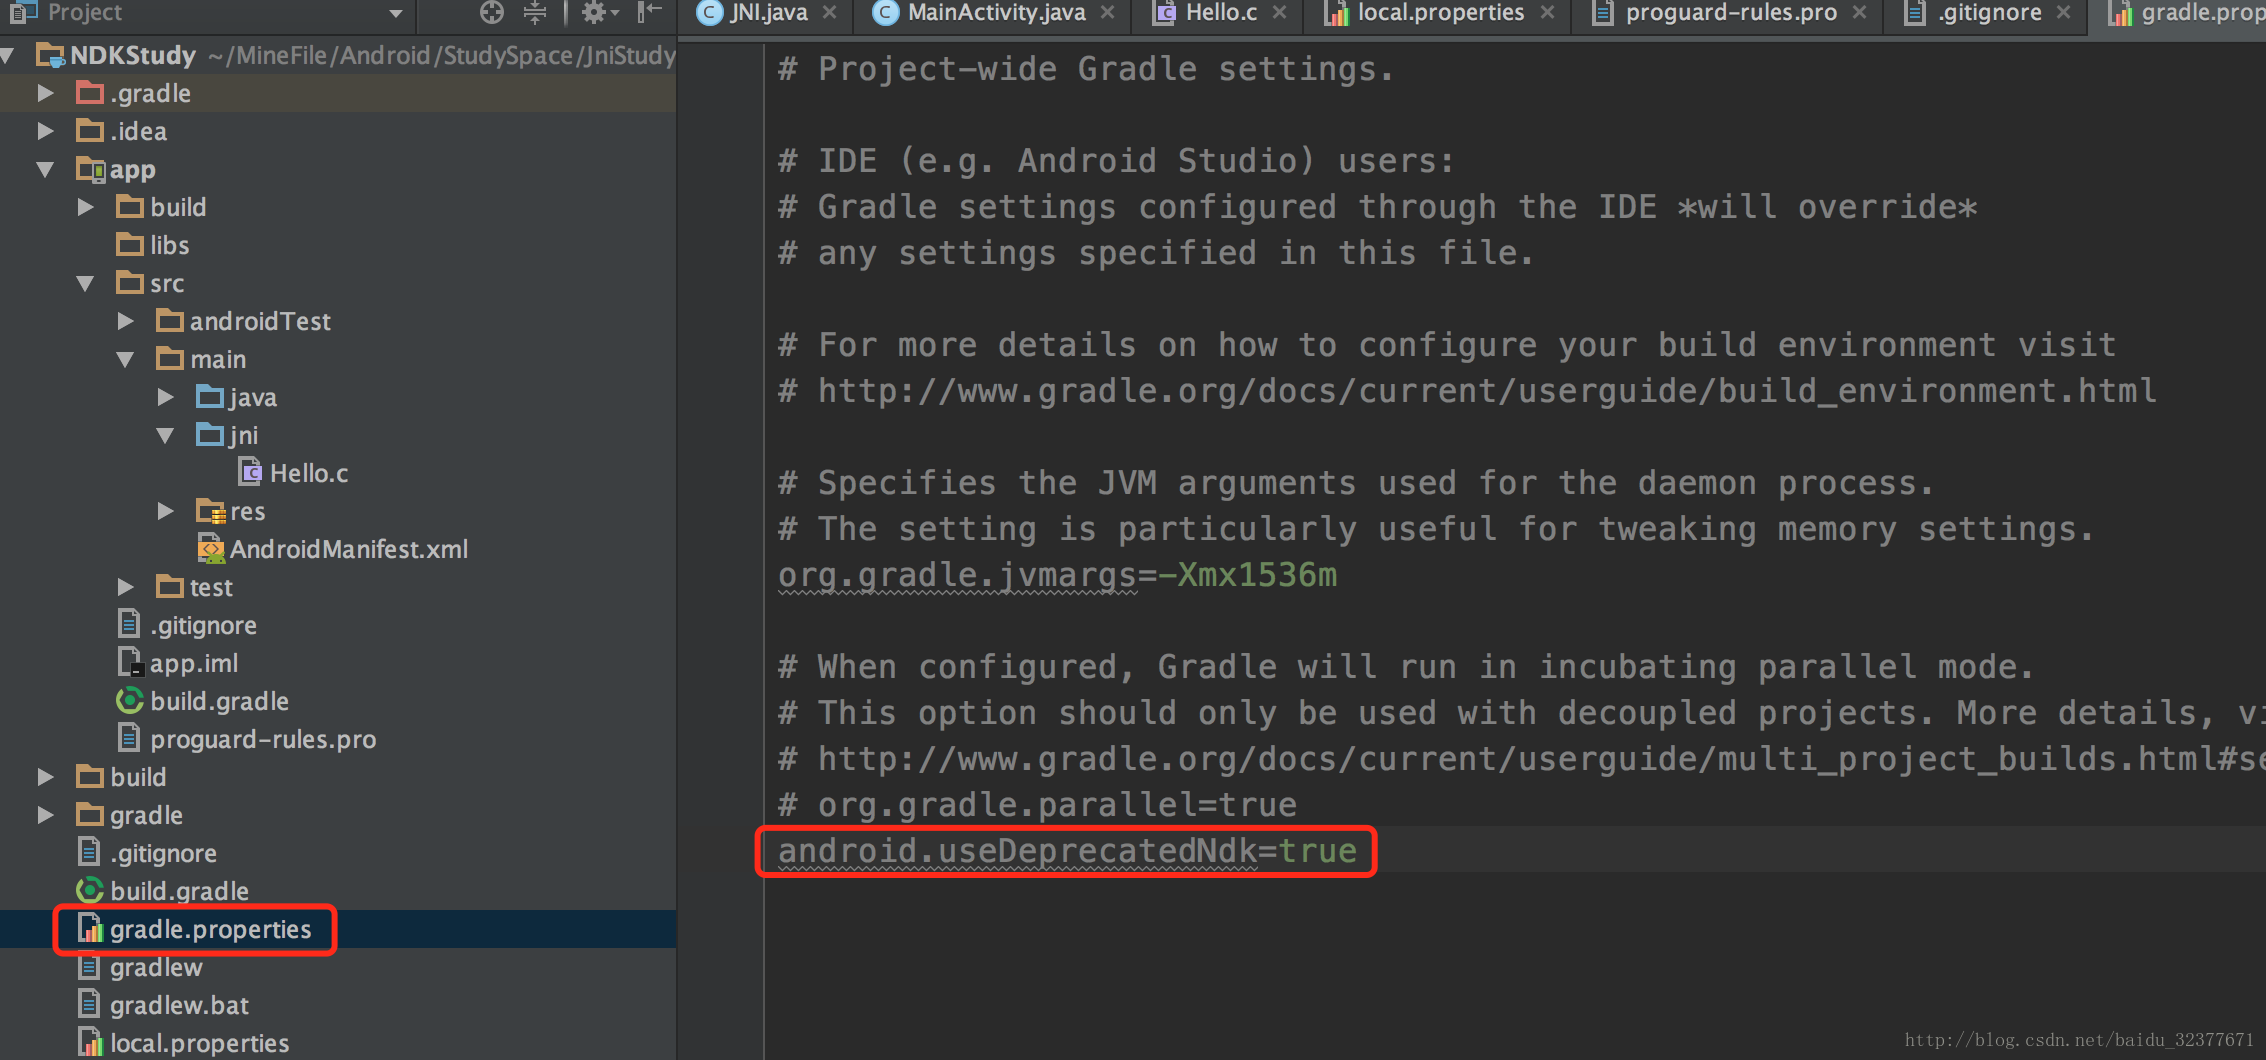Image resolution: width=2266 pixels, height=1060 pixels.
Task: Select the .idea folder icon
Action: [90, 131]
